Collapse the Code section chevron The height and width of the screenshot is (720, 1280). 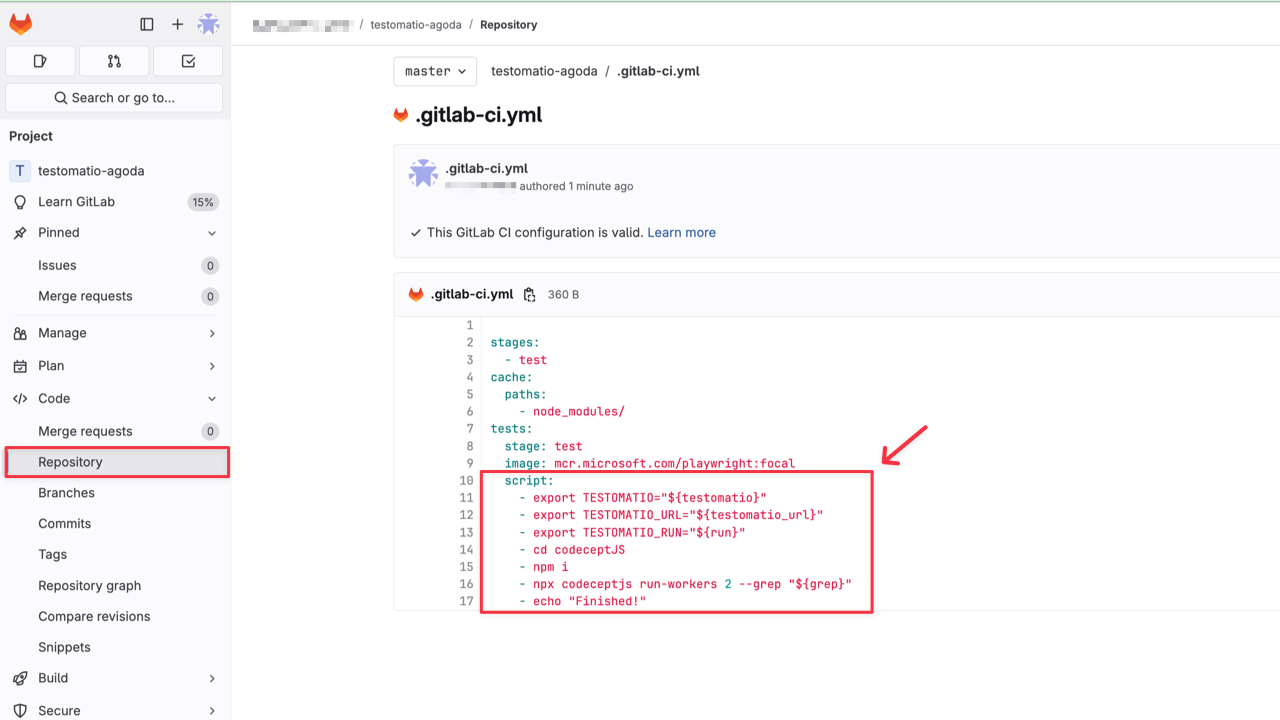pyautogui.click(x=211, y=398)
